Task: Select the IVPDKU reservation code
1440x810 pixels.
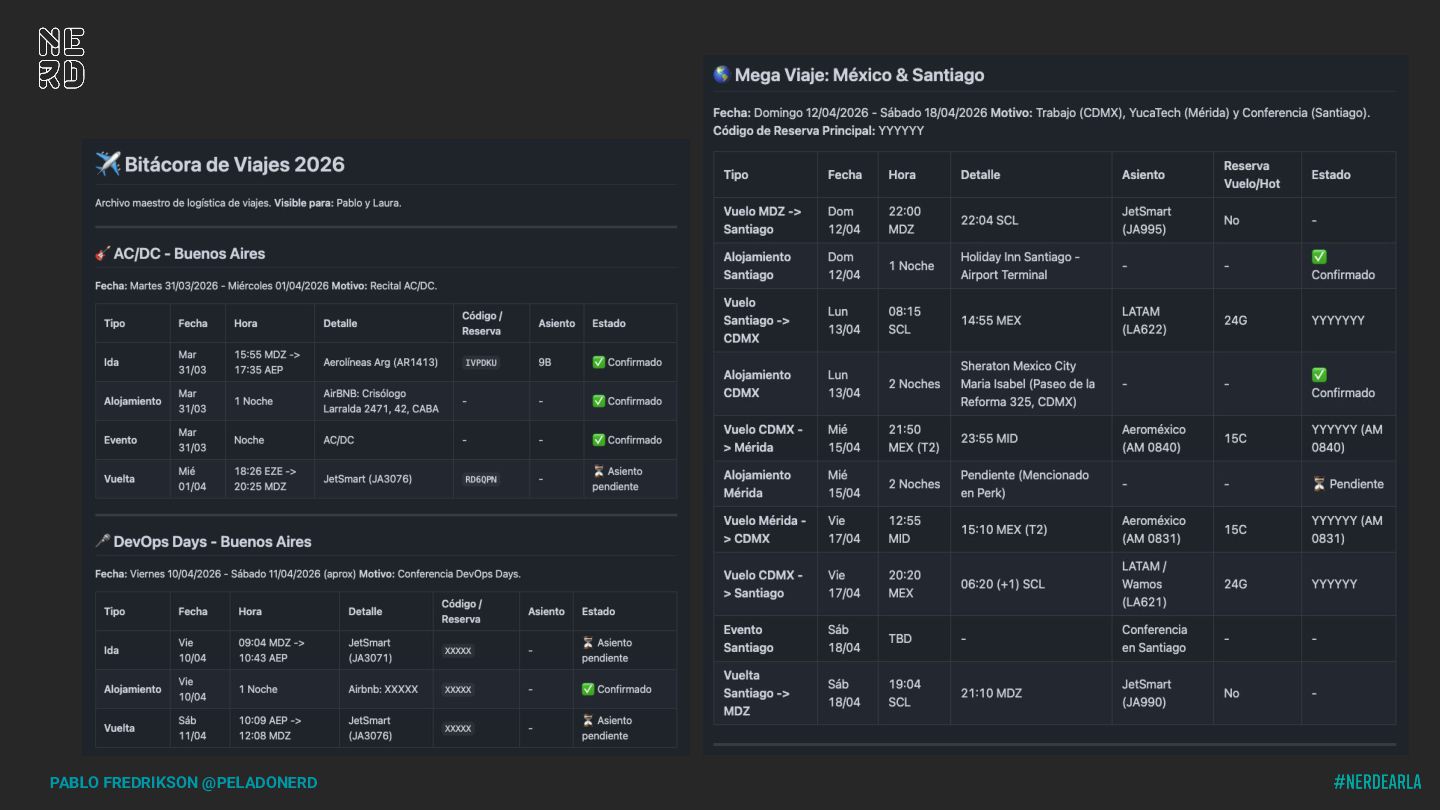Action: (x=480, y=362)
